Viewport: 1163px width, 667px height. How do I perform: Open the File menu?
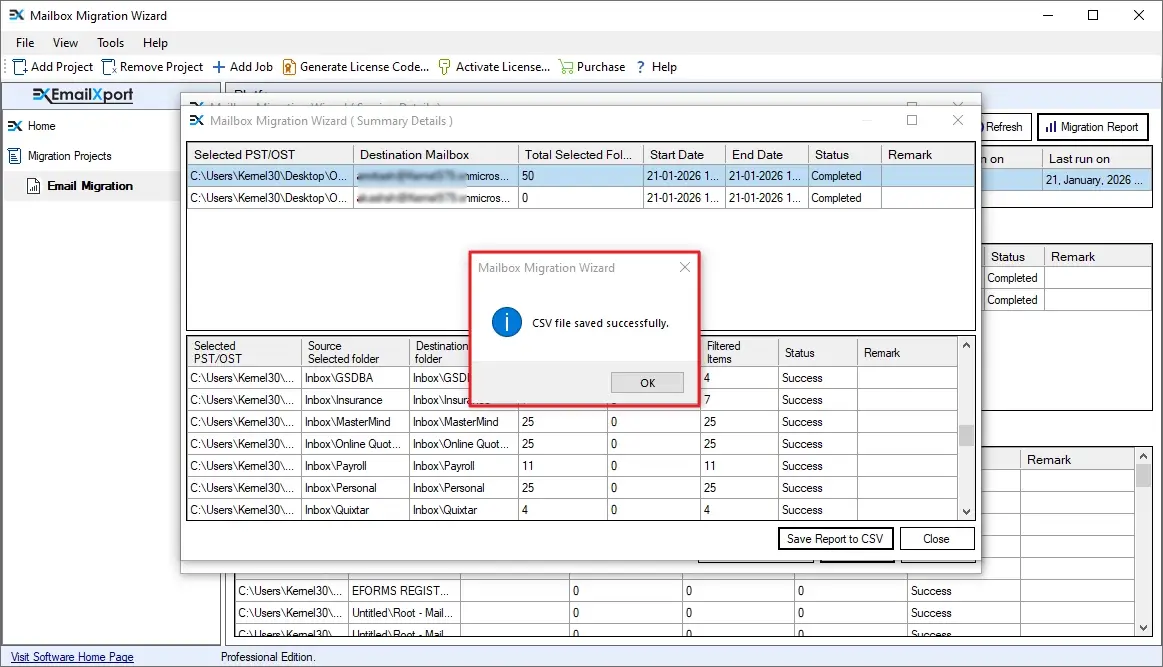click(x=24, y=43)
